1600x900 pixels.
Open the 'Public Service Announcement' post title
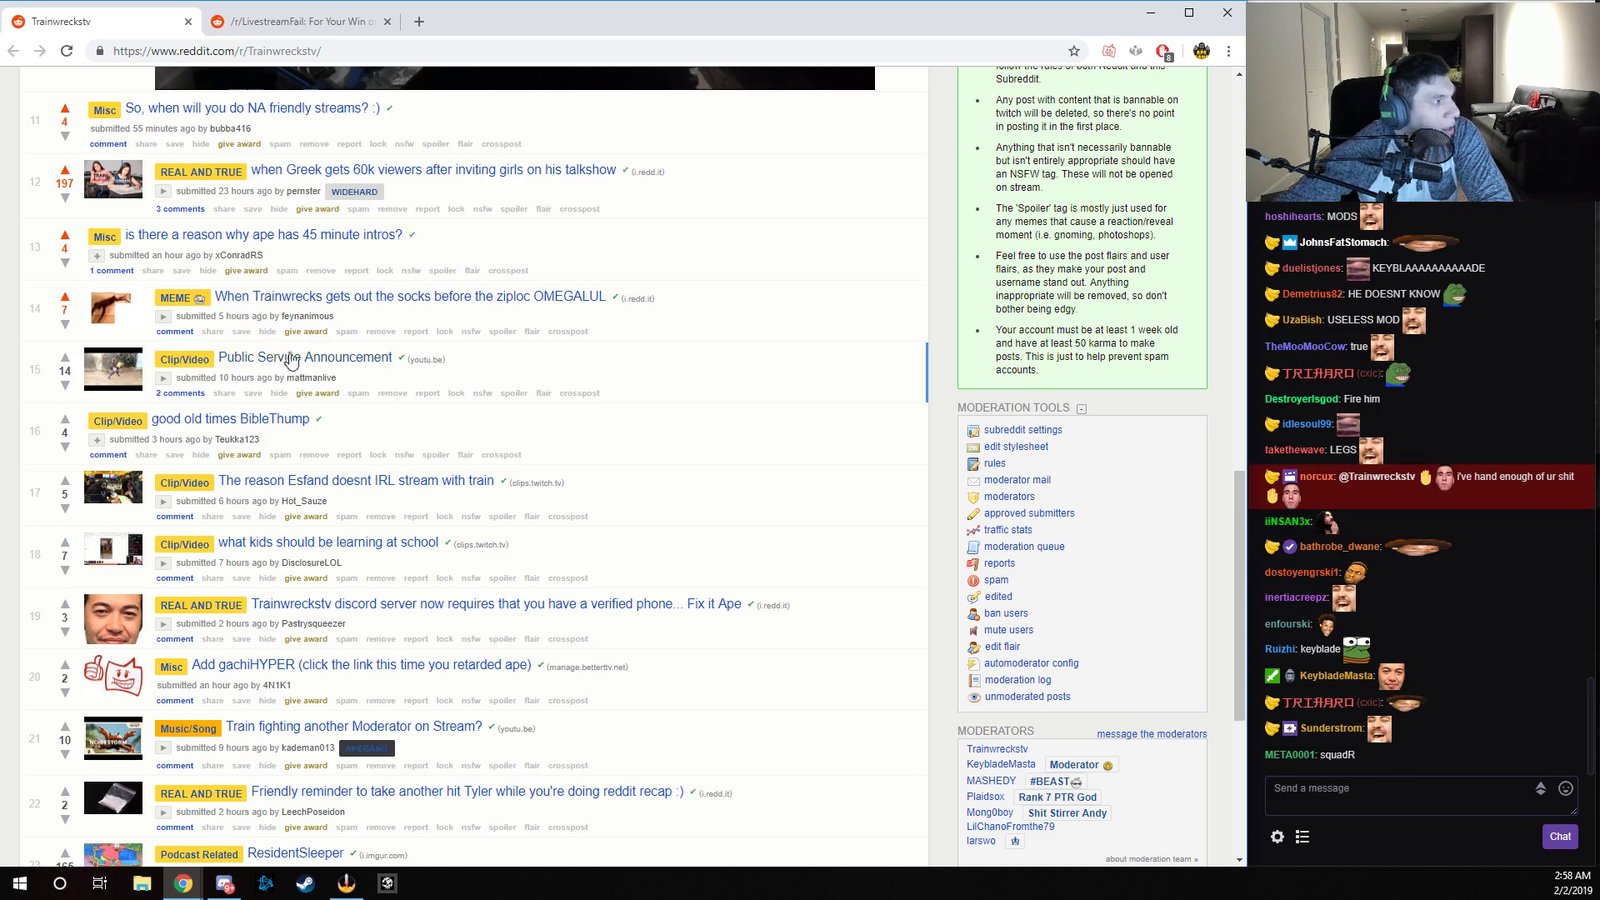(305, 357)
